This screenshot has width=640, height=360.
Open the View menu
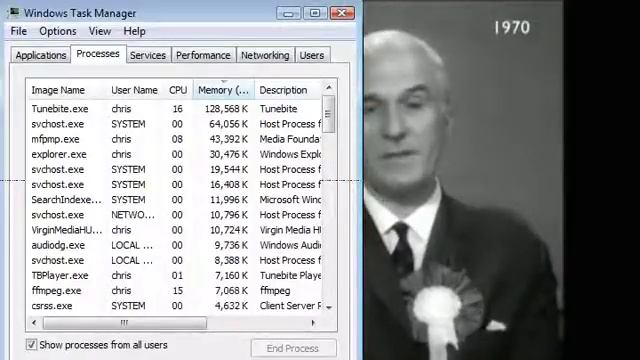[x=100, y=31]
